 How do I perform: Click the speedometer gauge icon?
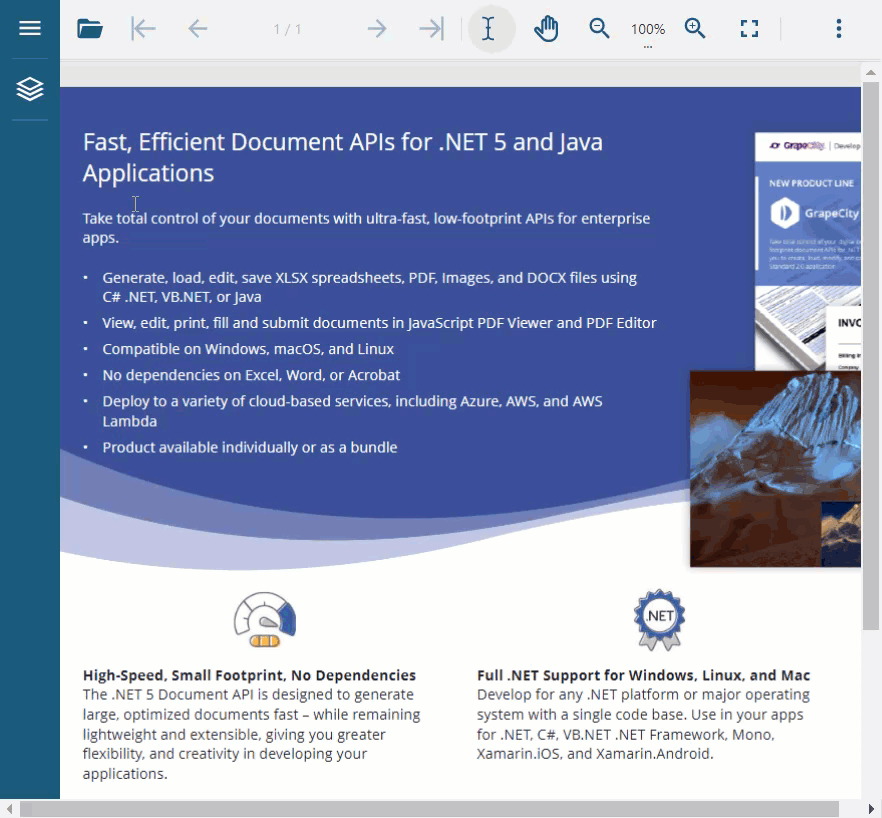point(265,620)
